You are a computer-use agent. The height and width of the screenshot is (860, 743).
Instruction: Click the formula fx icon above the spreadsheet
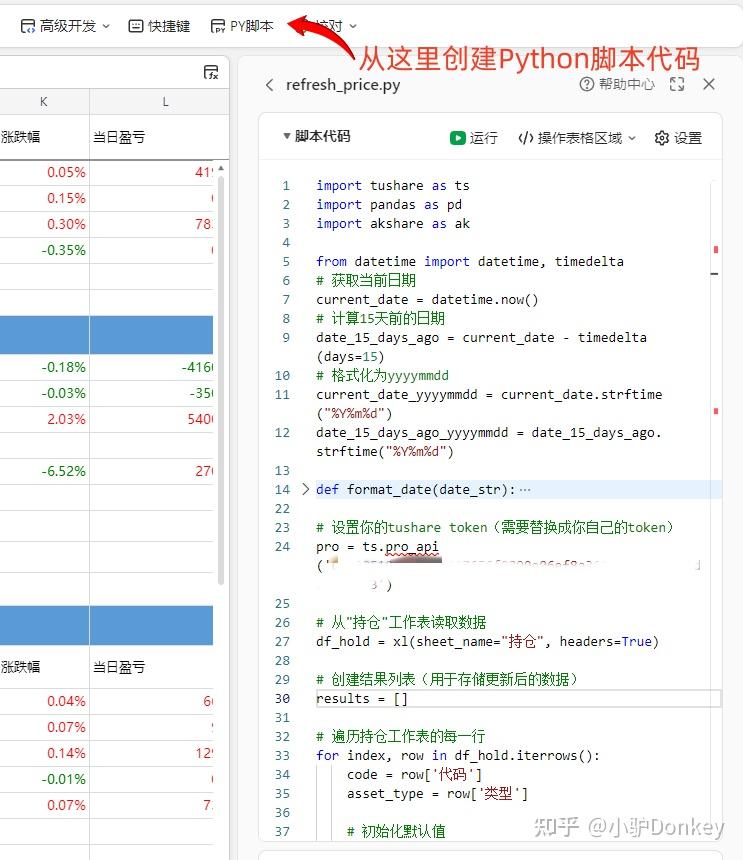pos(211,72)
